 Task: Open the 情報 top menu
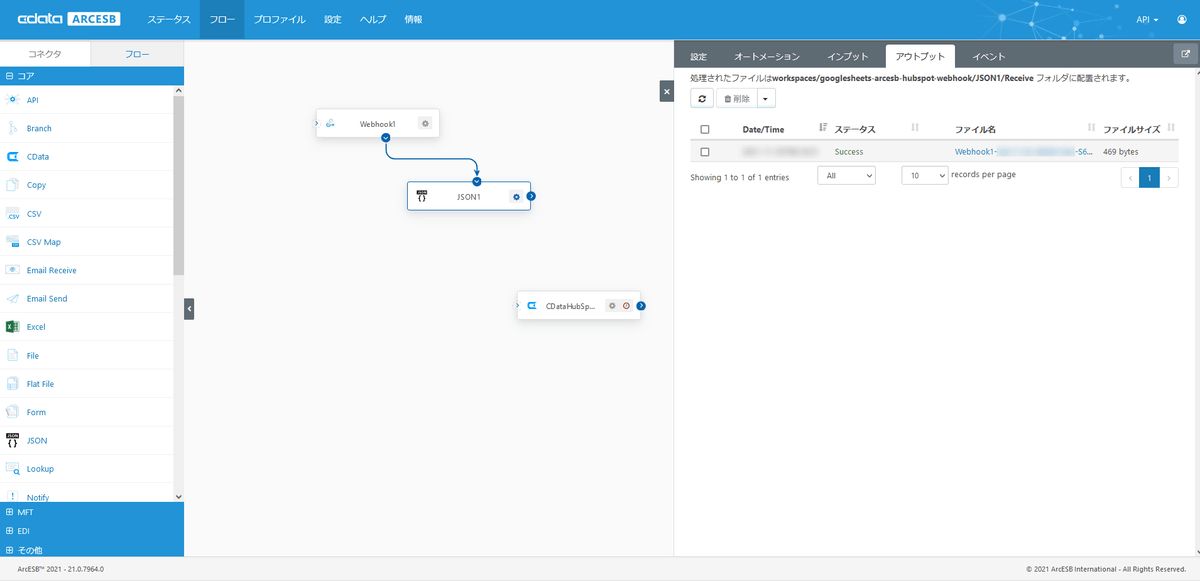413,20
